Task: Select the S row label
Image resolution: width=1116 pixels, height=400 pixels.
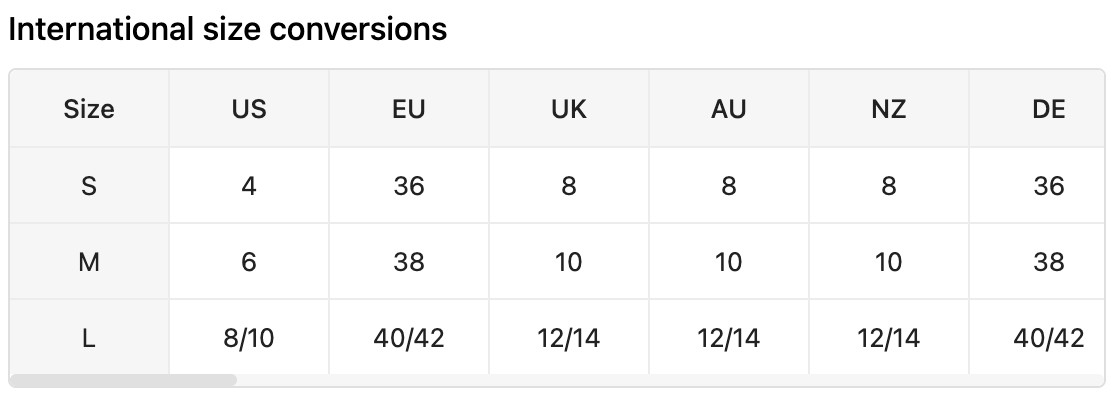Action: [x=89, y=186]
